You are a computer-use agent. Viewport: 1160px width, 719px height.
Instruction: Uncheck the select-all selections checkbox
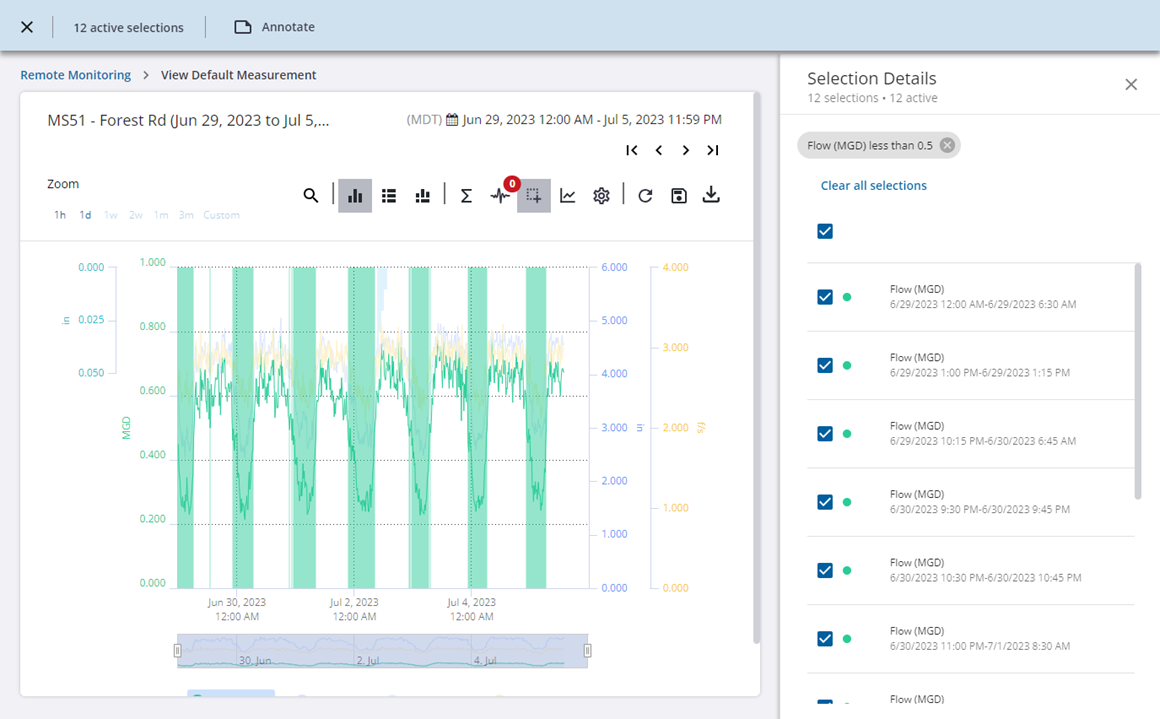coord(825,232)
